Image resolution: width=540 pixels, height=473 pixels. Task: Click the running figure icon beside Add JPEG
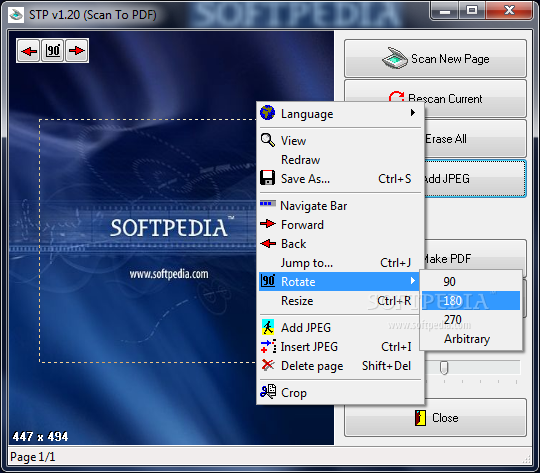pos(268,327)
